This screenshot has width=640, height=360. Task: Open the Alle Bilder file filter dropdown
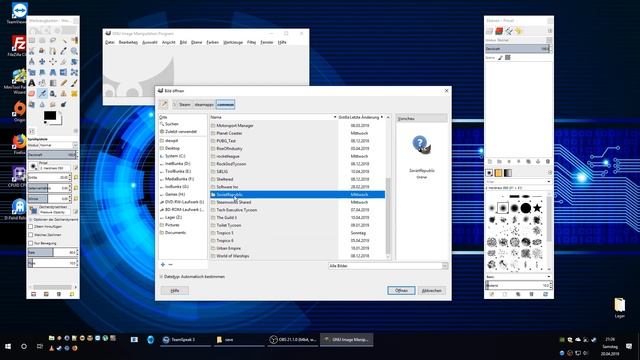[x=388, y=266]
